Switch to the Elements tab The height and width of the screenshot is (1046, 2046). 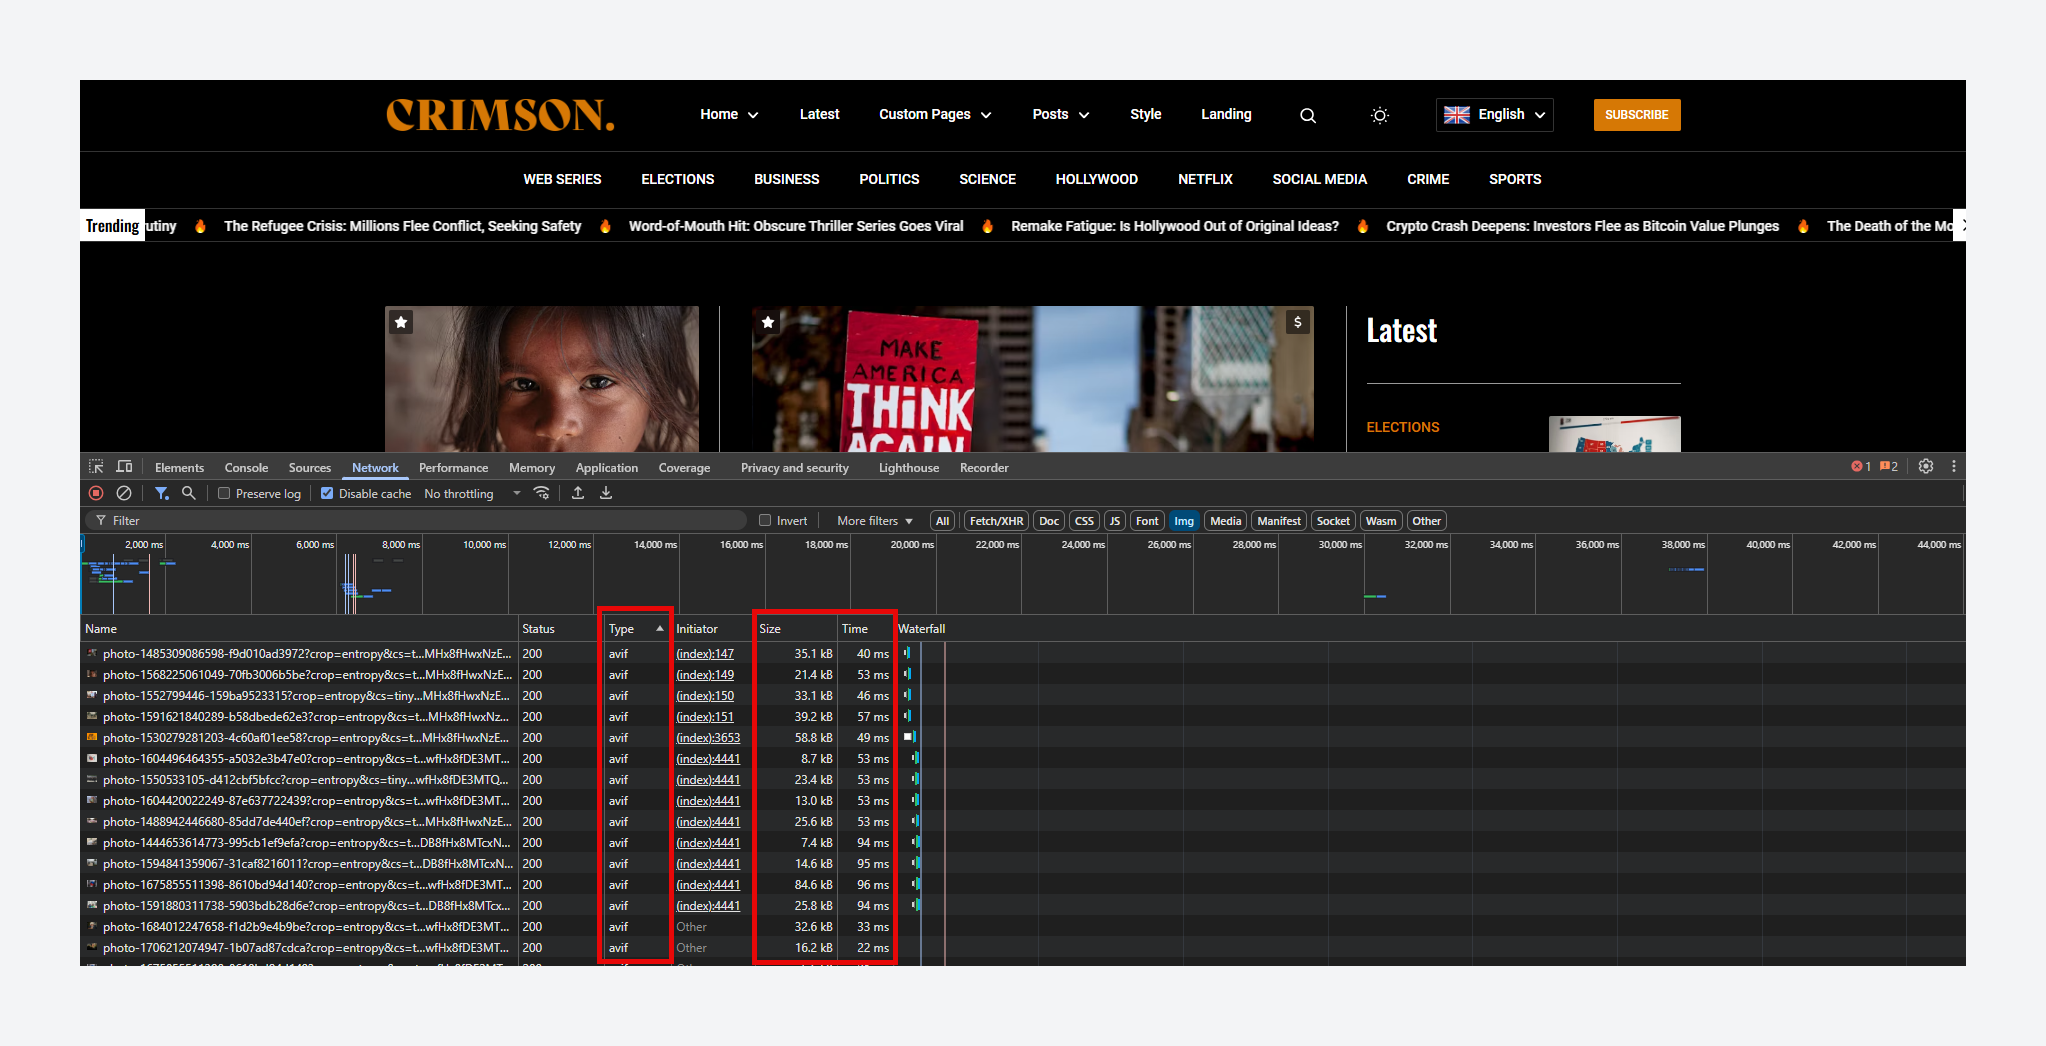click(x=179, y=467)
